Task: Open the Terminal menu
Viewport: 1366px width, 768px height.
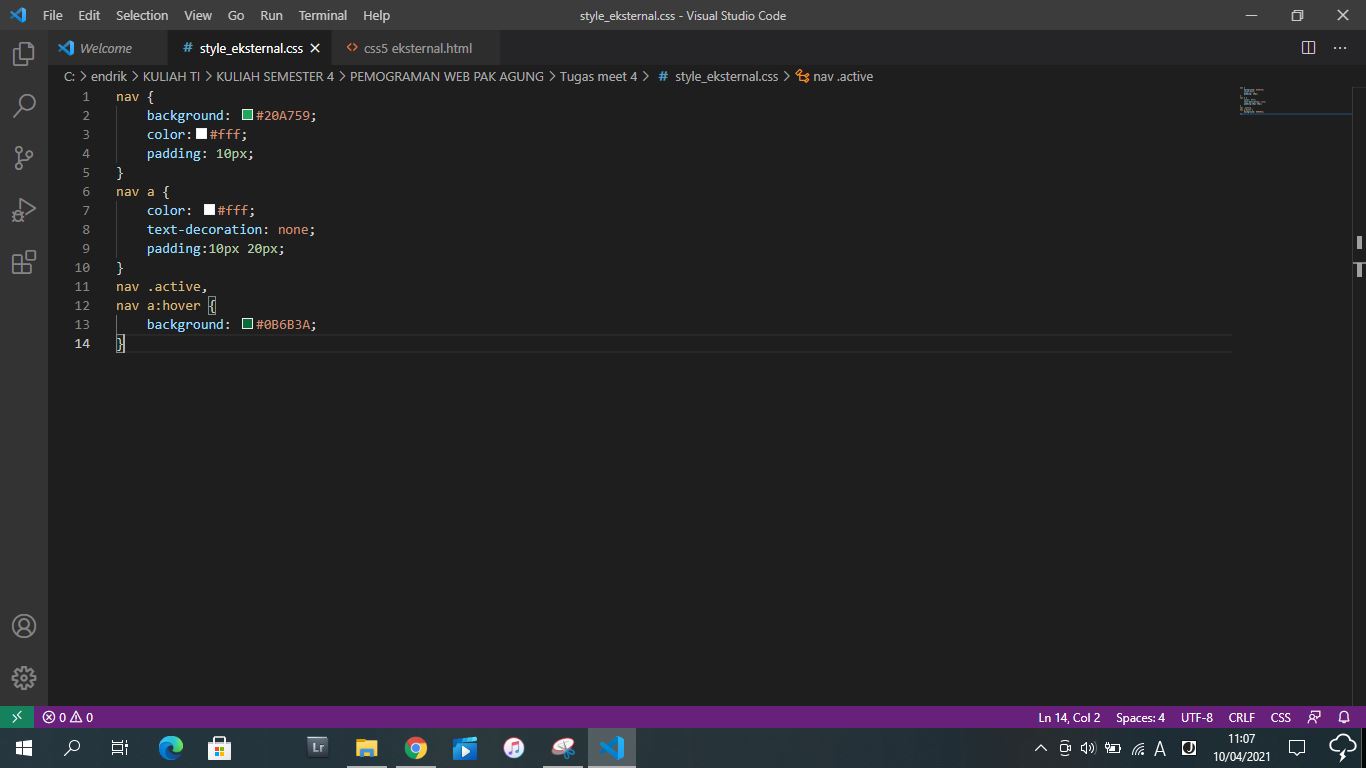Action: [322, 15]
